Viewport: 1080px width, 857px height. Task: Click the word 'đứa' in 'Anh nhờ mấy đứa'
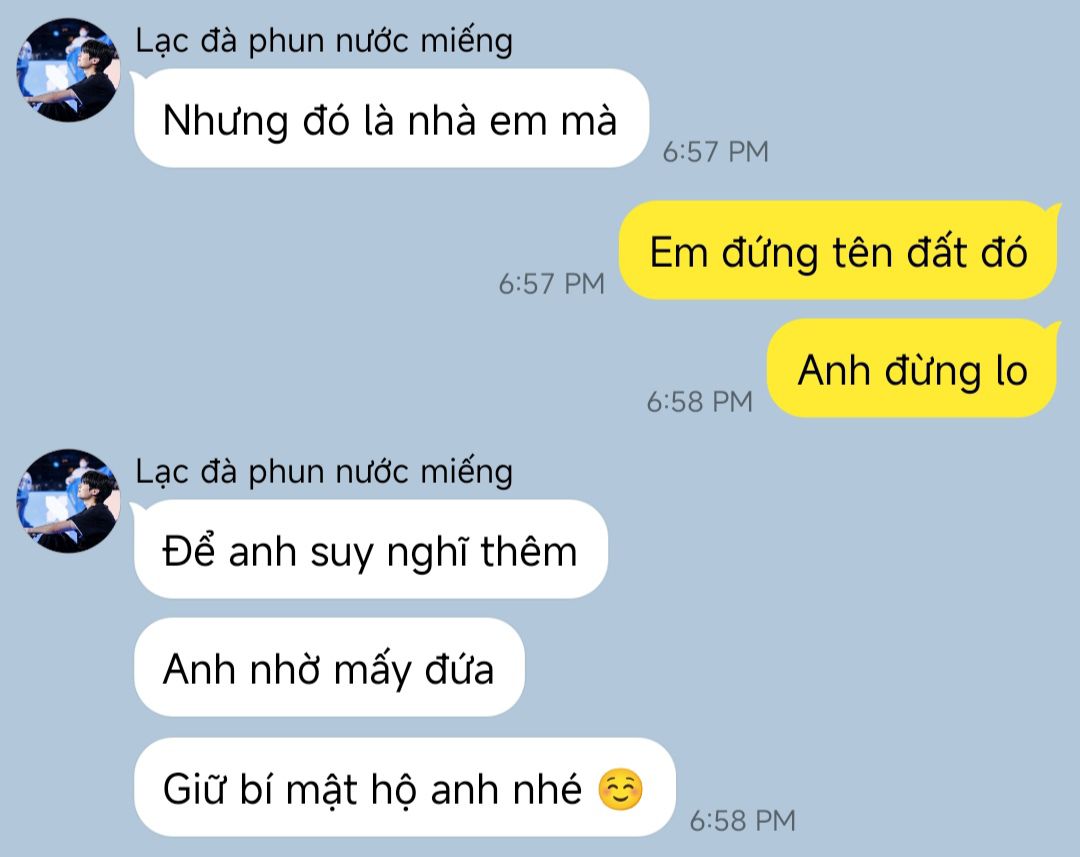tap(459, 669)
